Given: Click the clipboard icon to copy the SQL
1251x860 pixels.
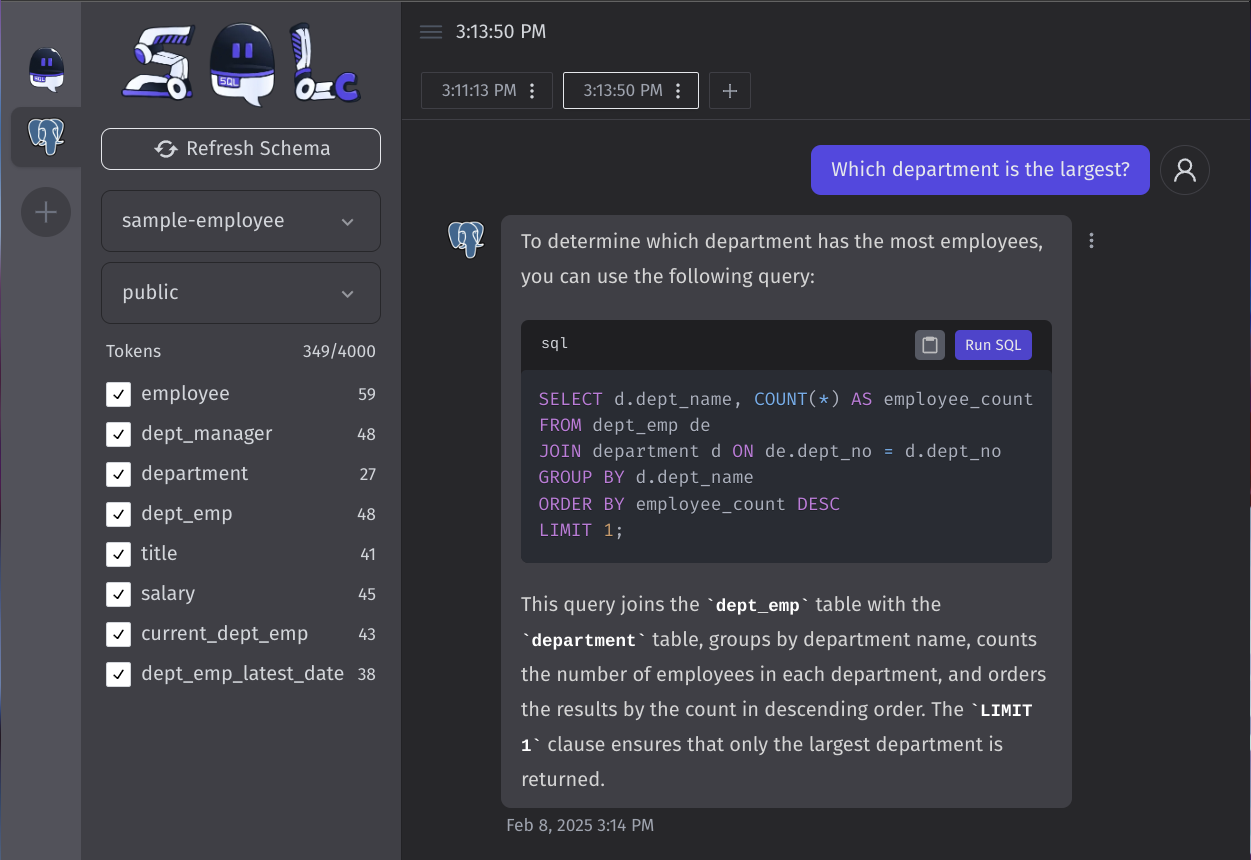Looking at the screenshot, I should [x=929, y=344].
